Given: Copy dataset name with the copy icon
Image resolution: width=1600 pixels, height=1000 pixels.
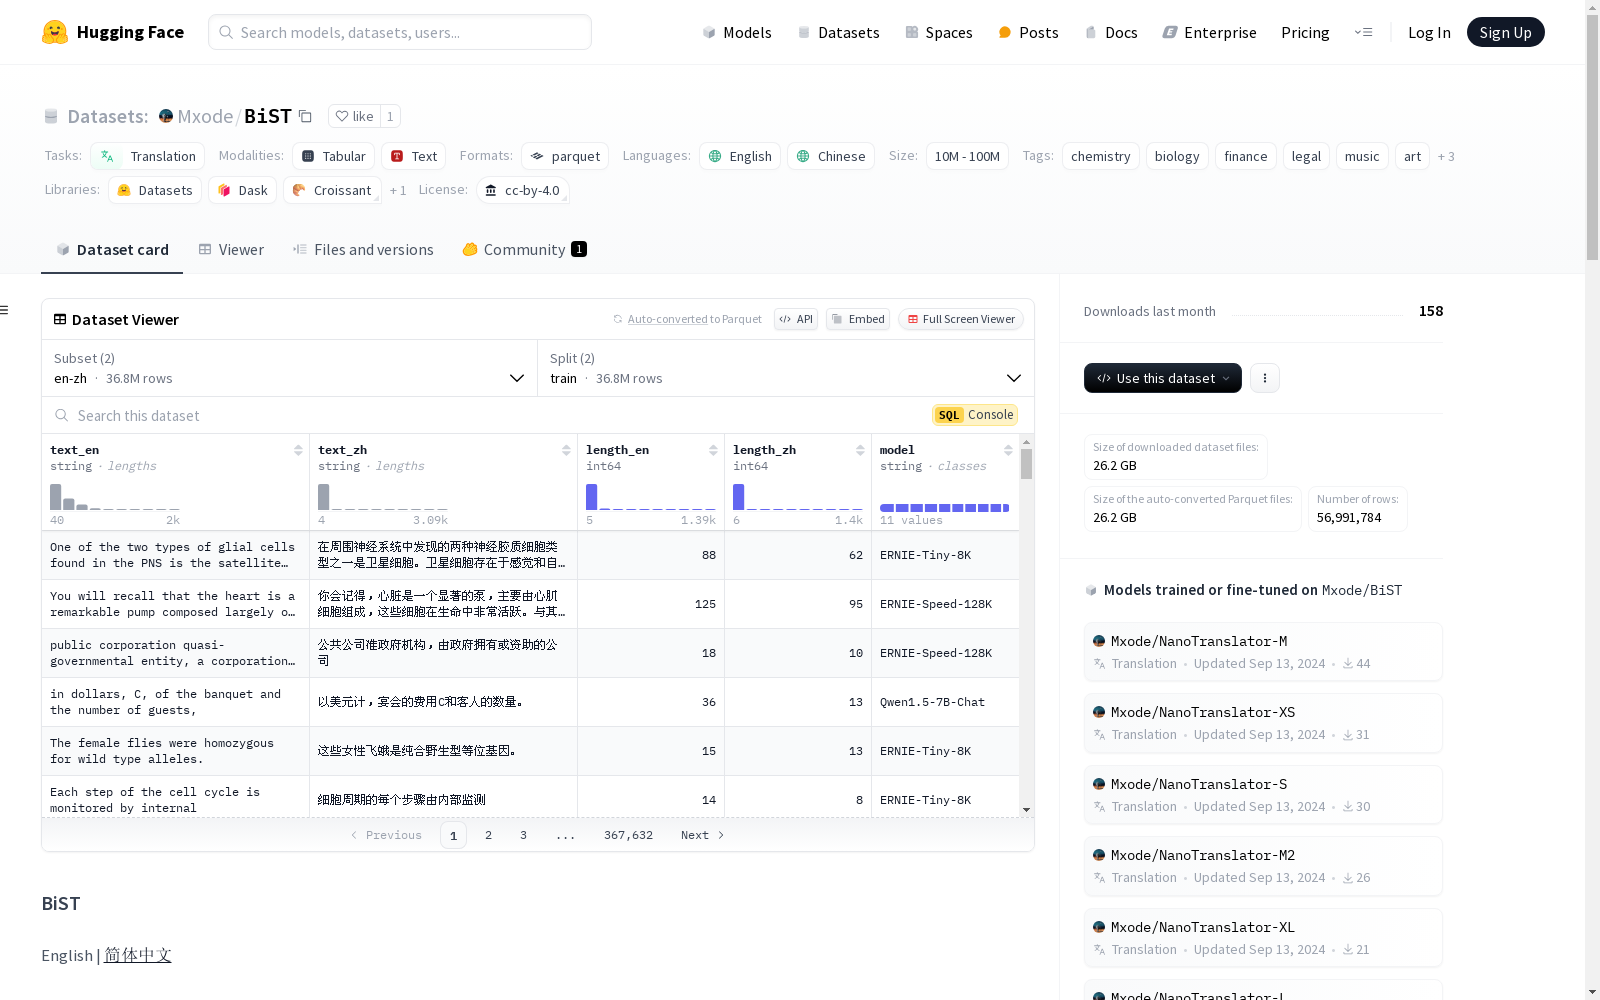Looking at the screenshot, I should tap(306, 117).
